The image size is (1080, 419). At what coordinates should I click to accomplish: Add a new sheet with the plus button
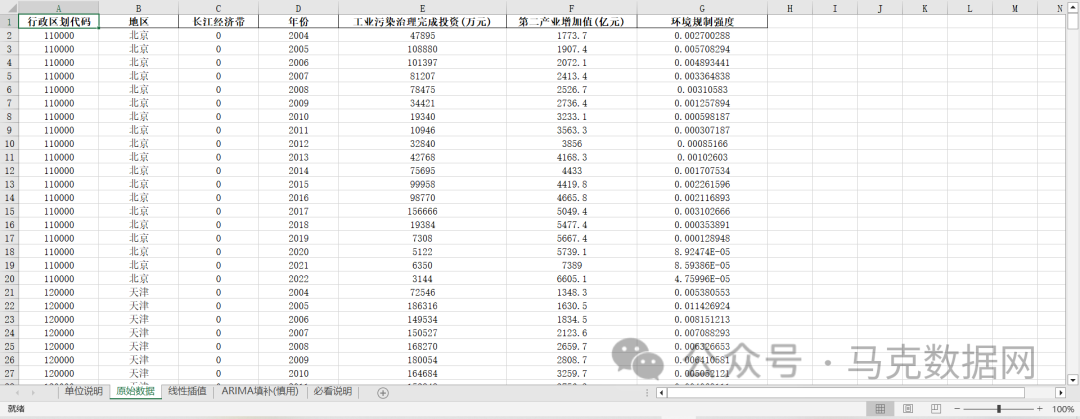pyautogui.click(x=383, y=393)
